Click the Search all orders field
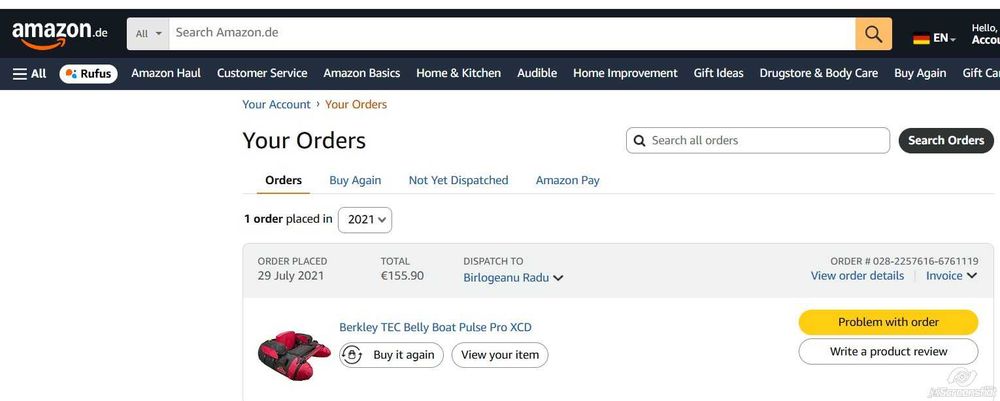This screenshot has width=1000, height=401. pos(765,141)
